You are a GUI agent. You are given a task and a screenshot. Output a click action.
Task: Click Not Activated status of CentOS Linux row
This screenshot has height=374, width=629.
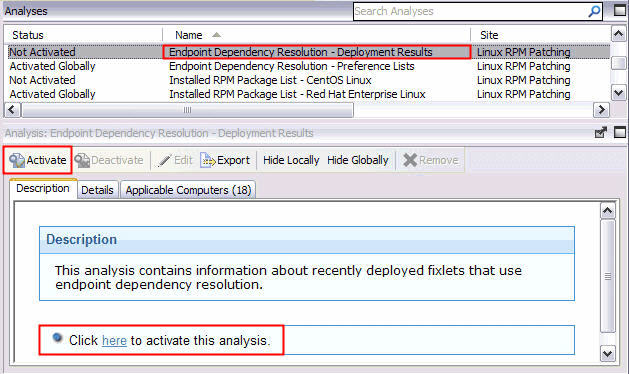[42, 80]
